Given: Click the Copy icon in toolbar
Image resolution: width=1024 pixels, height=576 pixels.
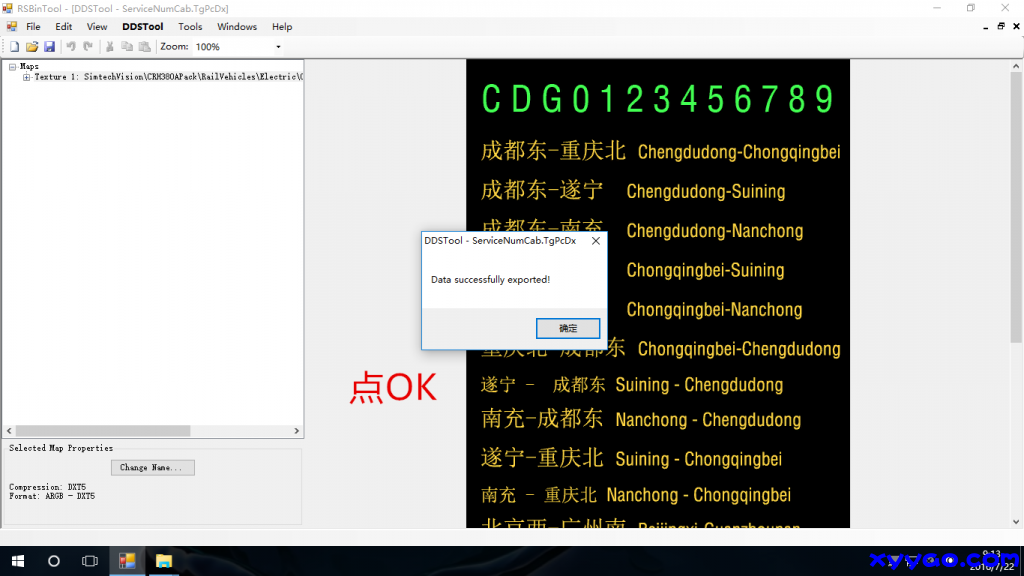Looking at the screenshot, I should click(x=127, y=47).
